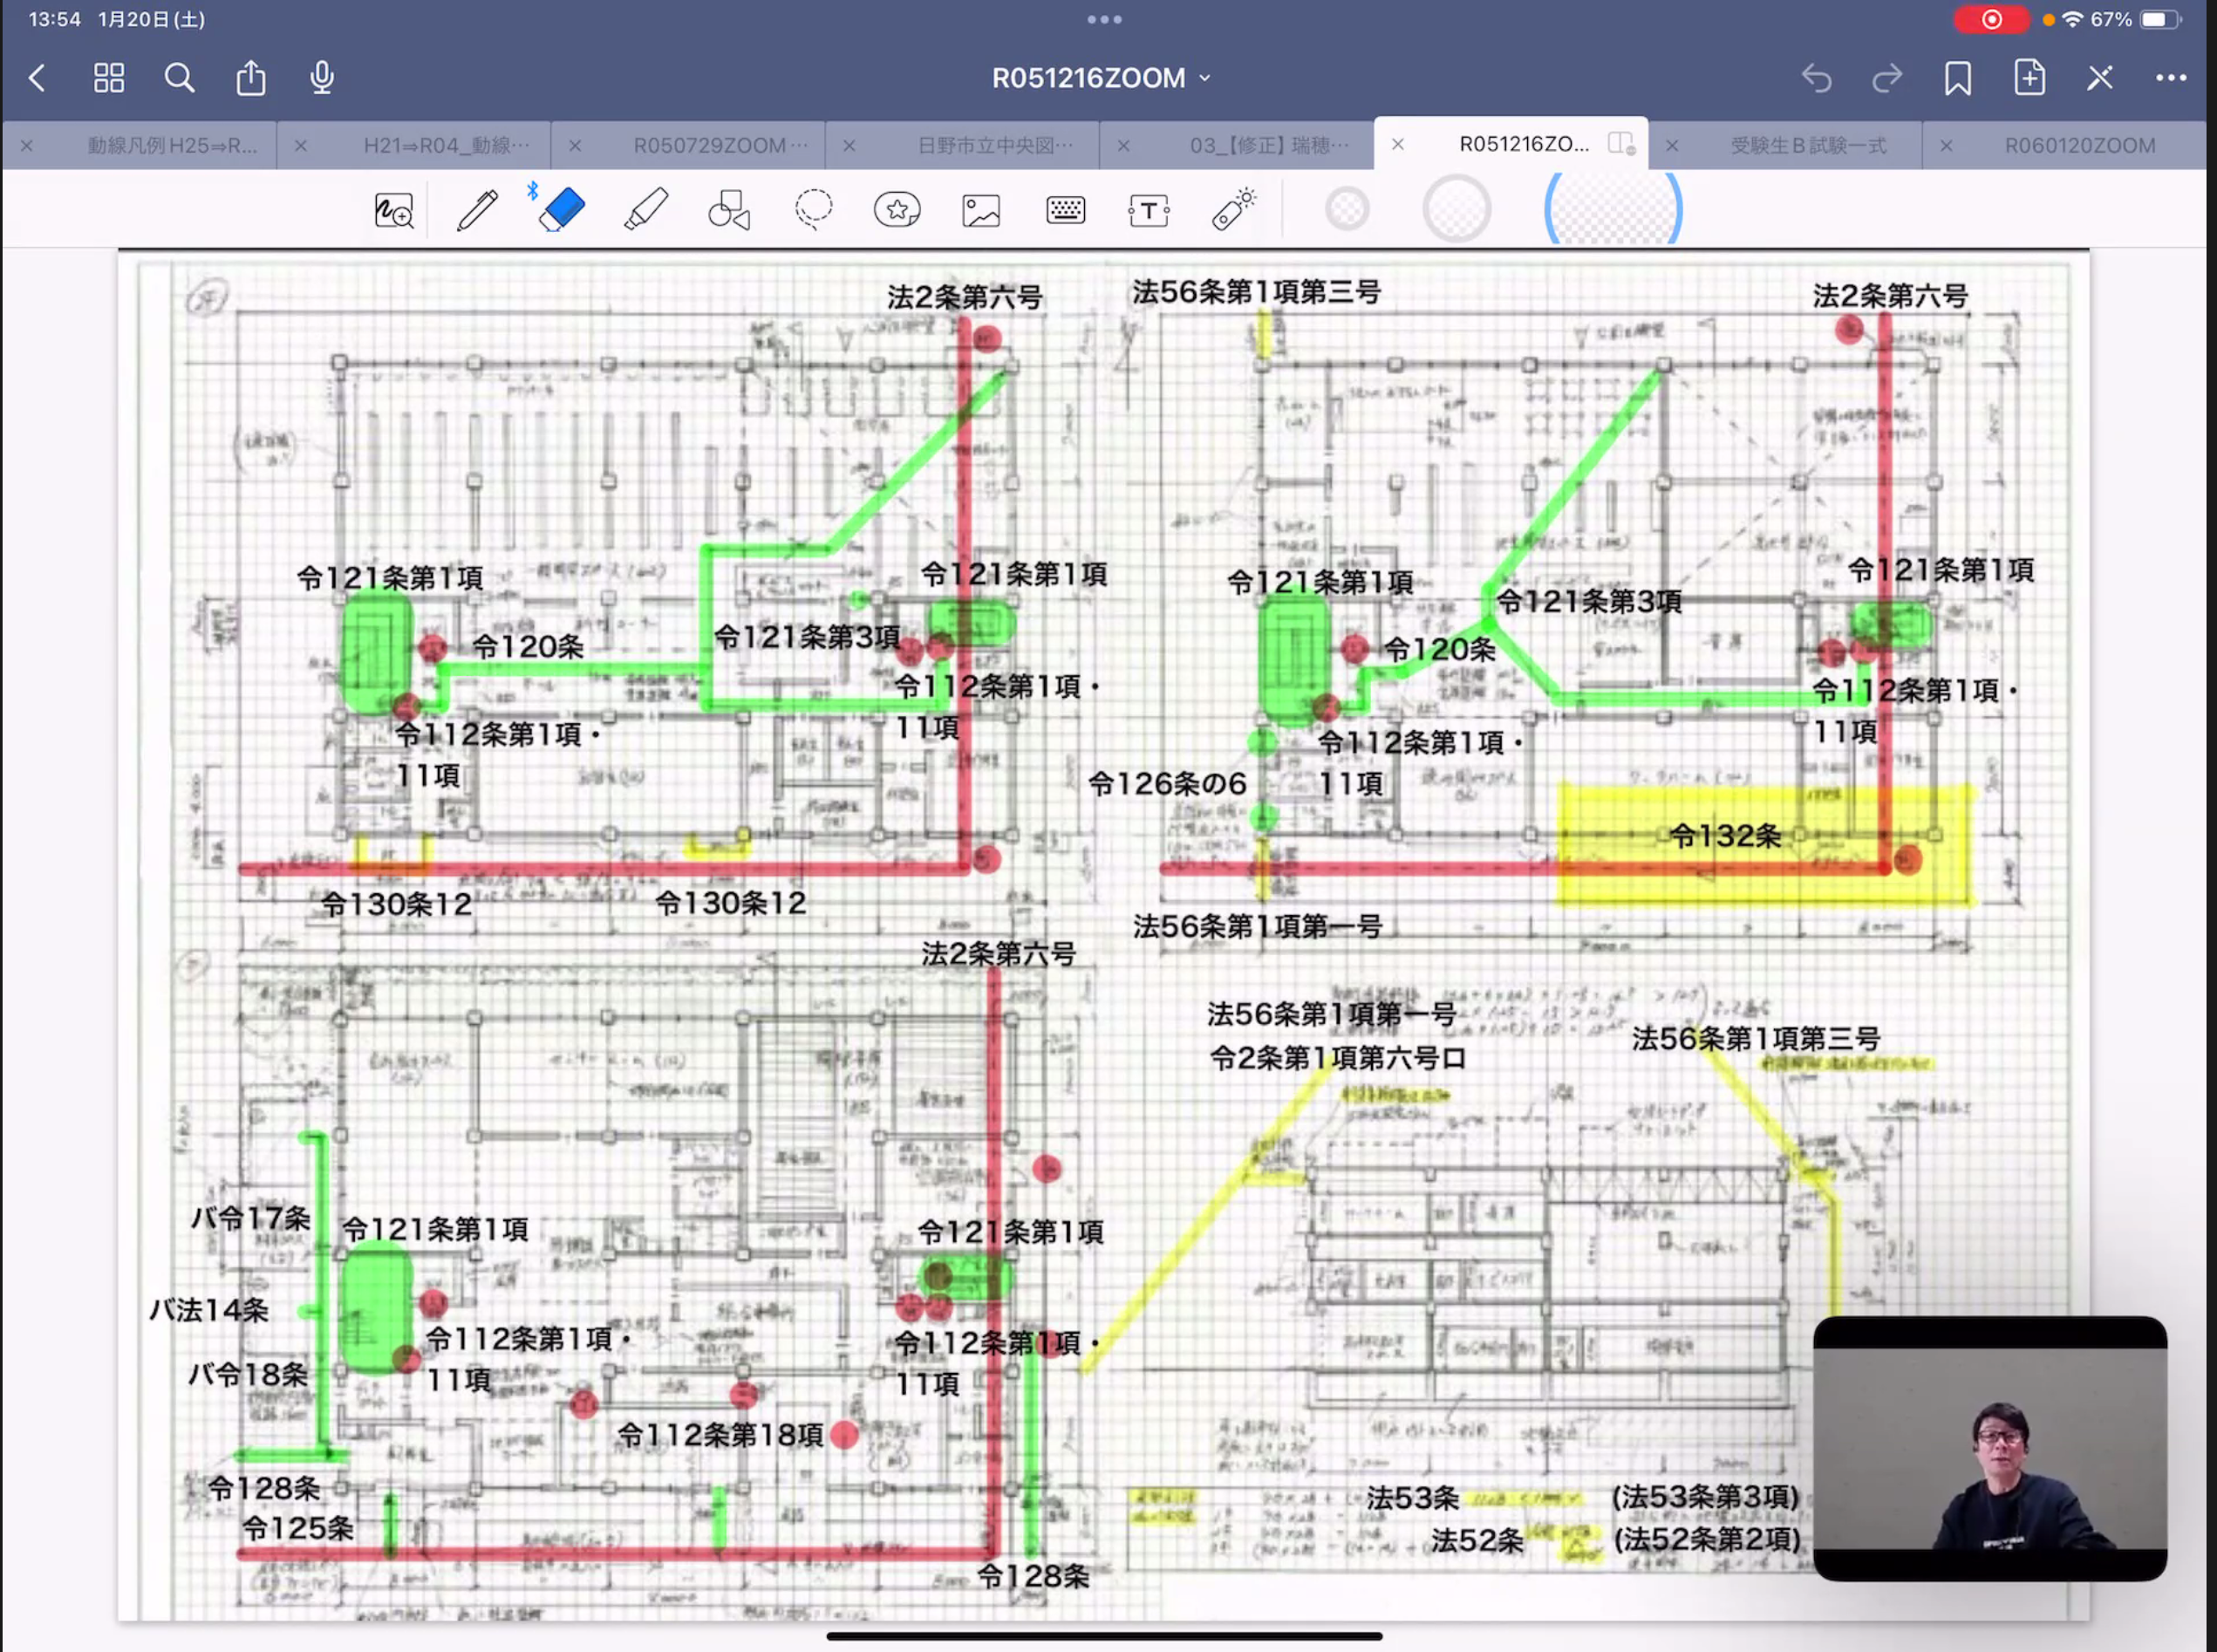Open the zoom window tool
Image resolution: width=2217 pixels, height=1652 pixels.
pos(393,210)
